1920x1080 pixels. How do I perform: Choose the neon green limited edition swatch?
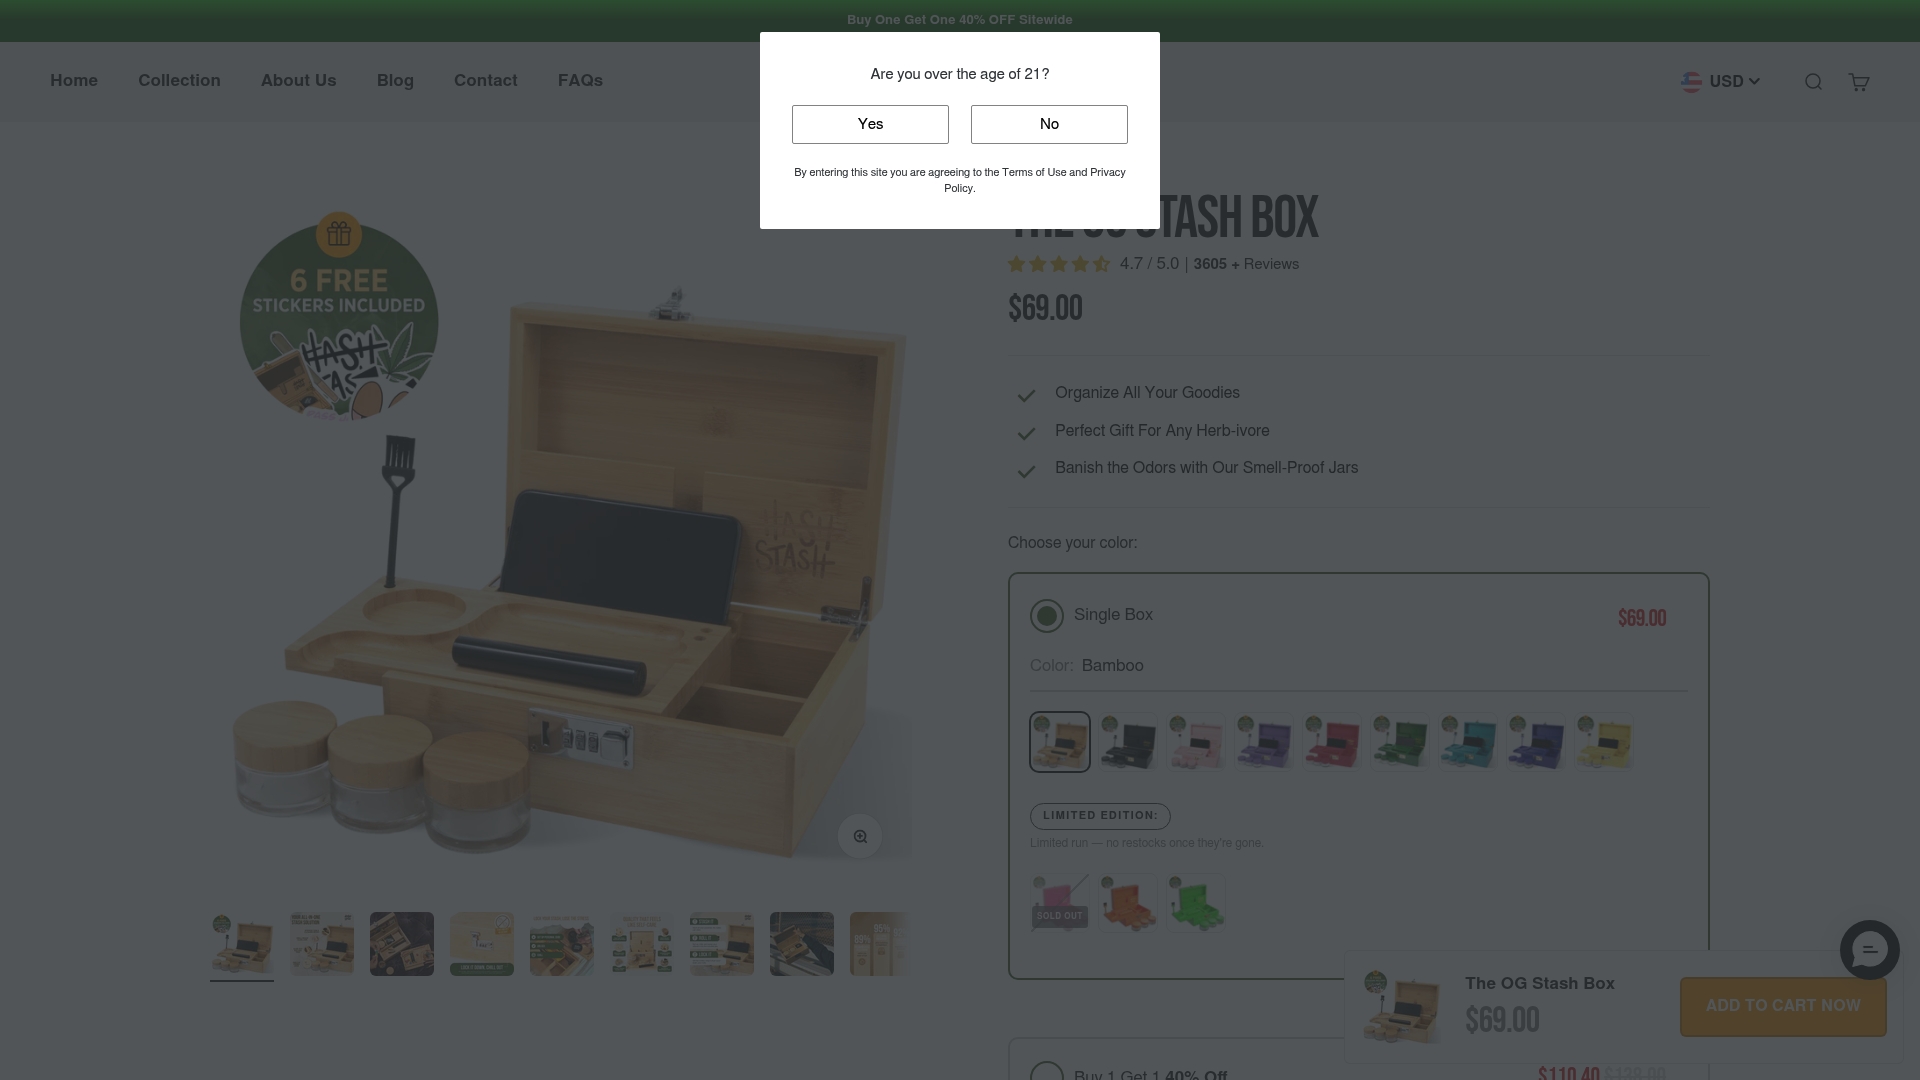tap(1196, 903)
